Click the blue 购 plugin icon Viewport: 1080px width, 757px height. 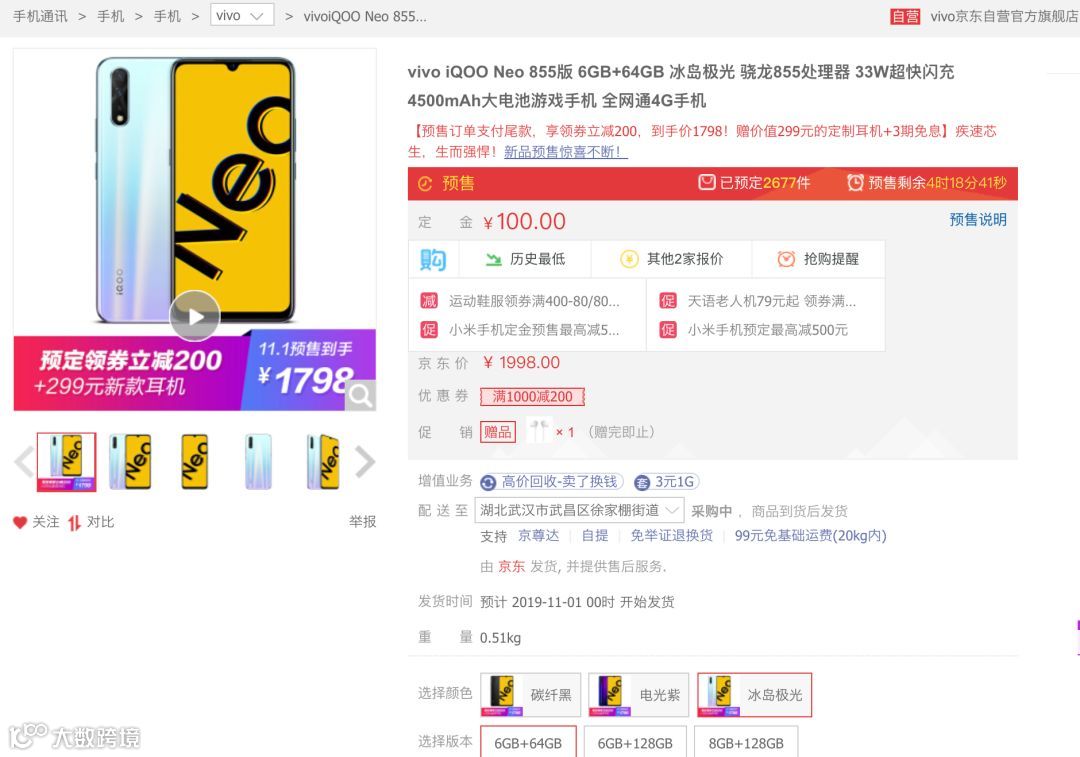click(433, 260)
